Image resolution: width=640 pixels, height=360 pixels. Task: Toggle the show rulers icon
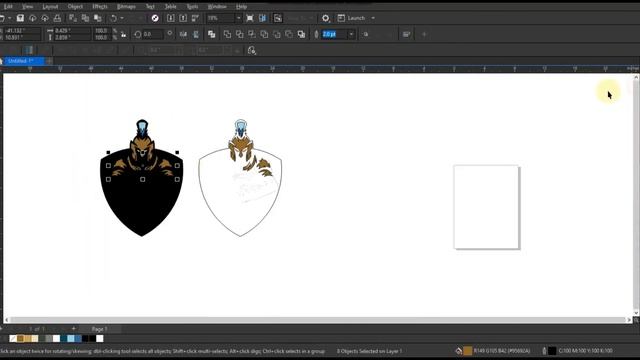(262, 18)
